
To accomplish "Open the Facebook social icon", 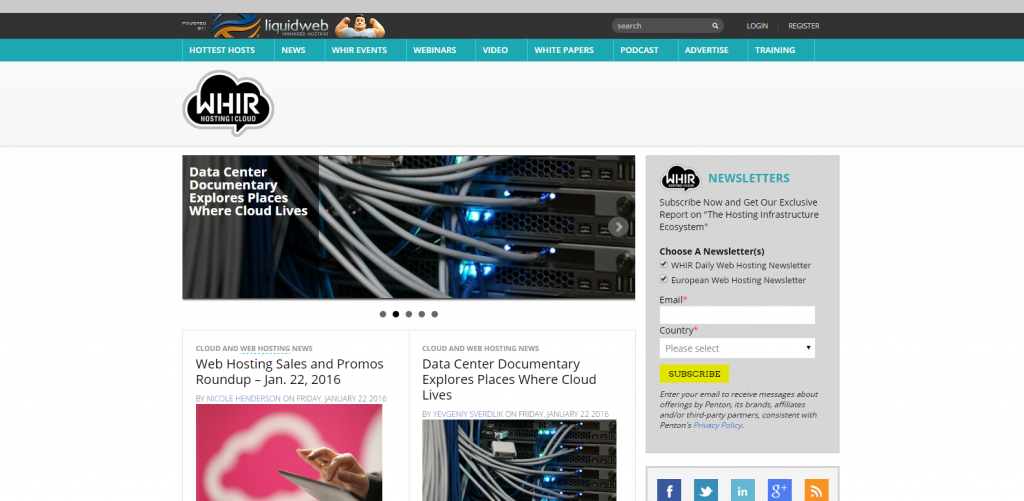I will [669, 490].
